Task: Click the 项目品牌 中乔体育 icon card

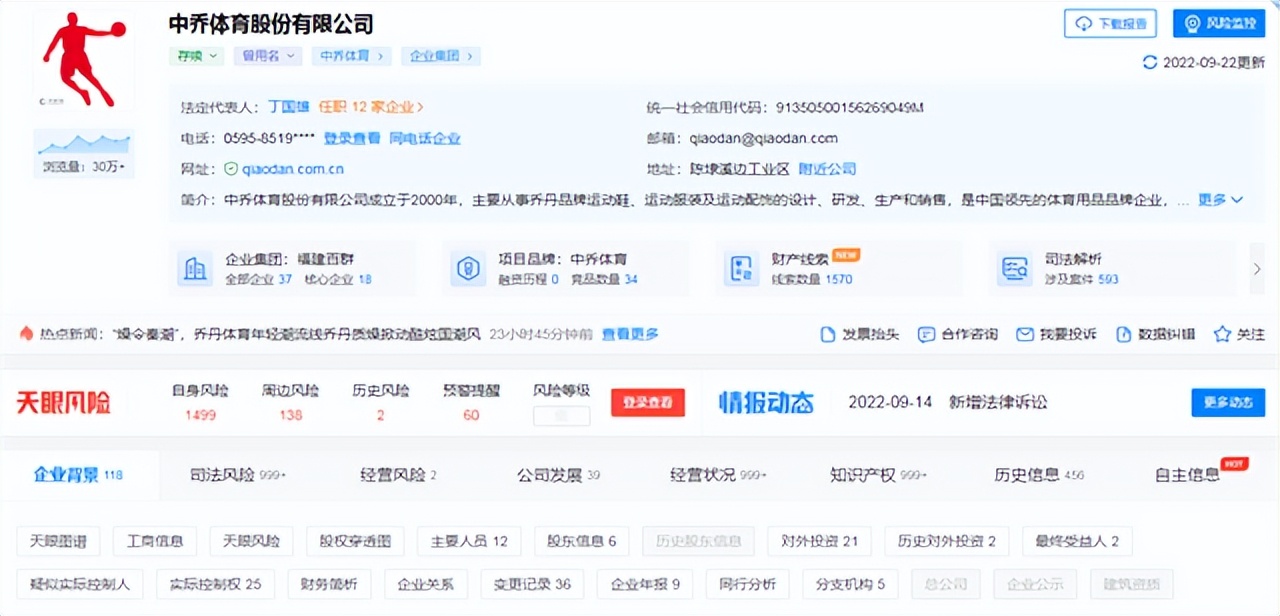Action: pyautogui.click(x=468, y=268)
